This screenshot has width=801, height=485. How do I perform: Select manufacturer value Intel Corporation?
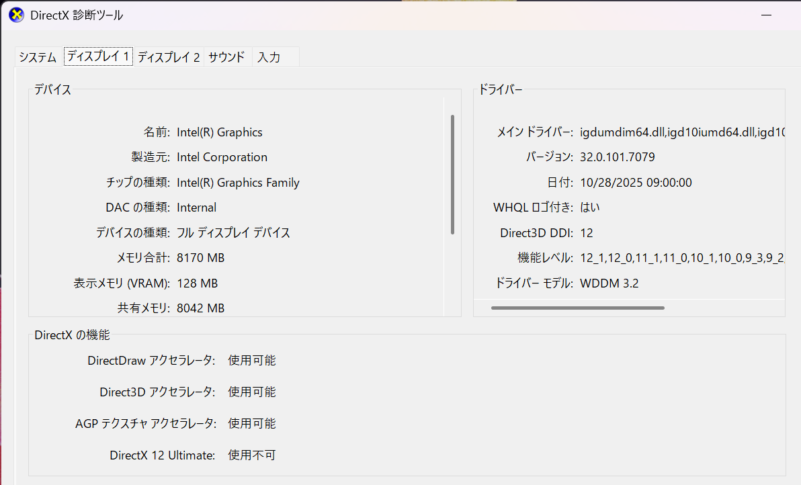click(222, 157)
